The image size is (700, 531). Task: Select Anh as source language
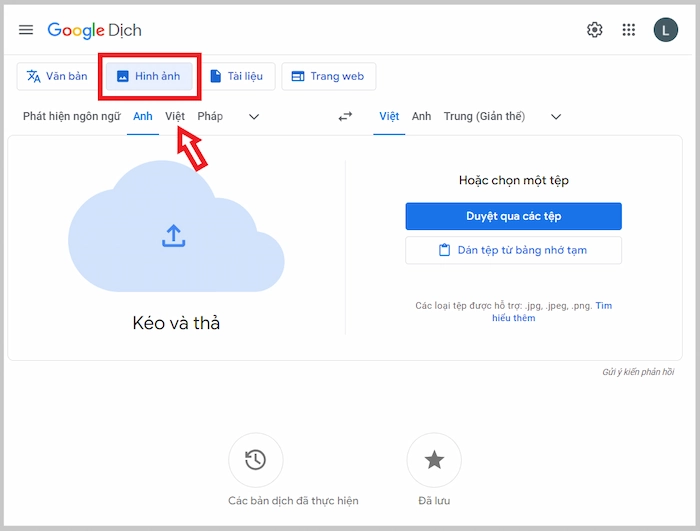point(143,117)
